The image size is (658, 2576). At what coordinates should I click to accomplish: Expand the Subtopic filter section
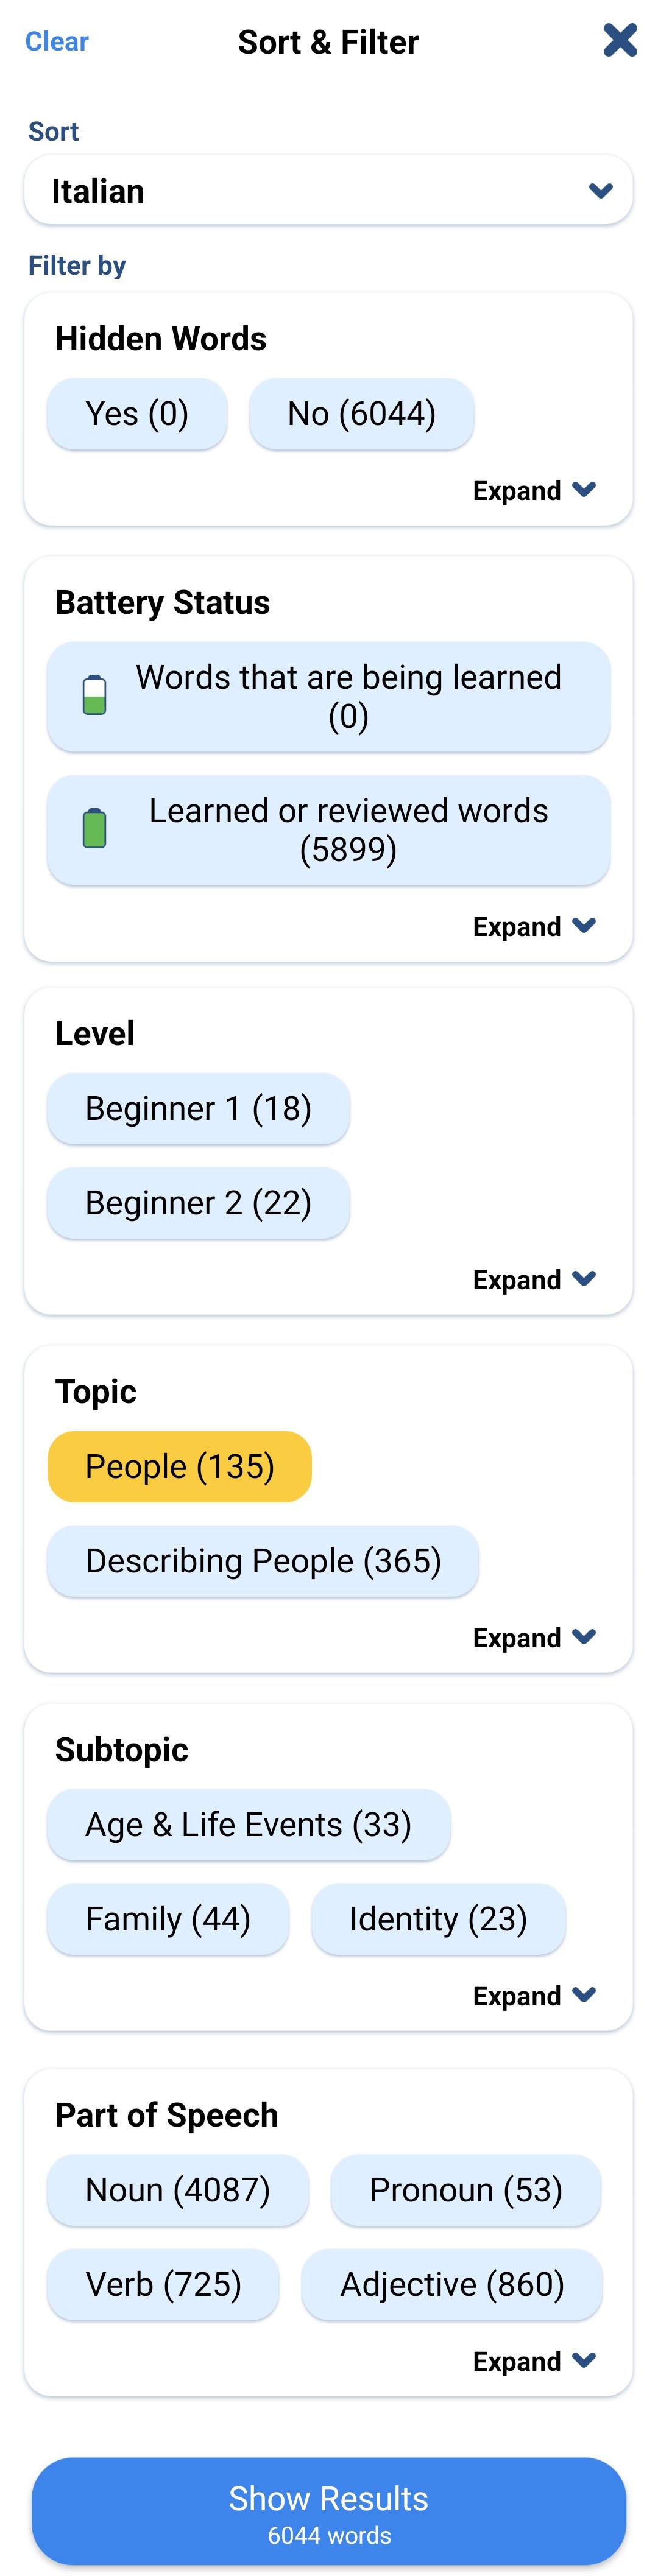pos(534,1995)
